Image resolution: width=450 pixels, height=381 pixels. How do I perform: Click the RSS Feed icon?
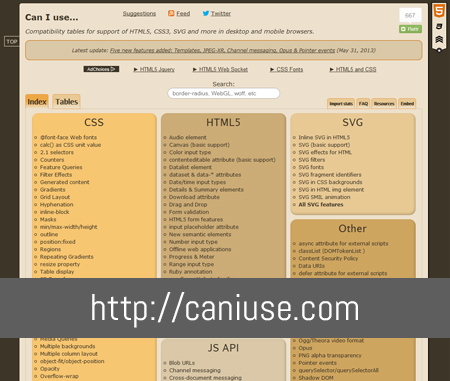click(171, 13)
